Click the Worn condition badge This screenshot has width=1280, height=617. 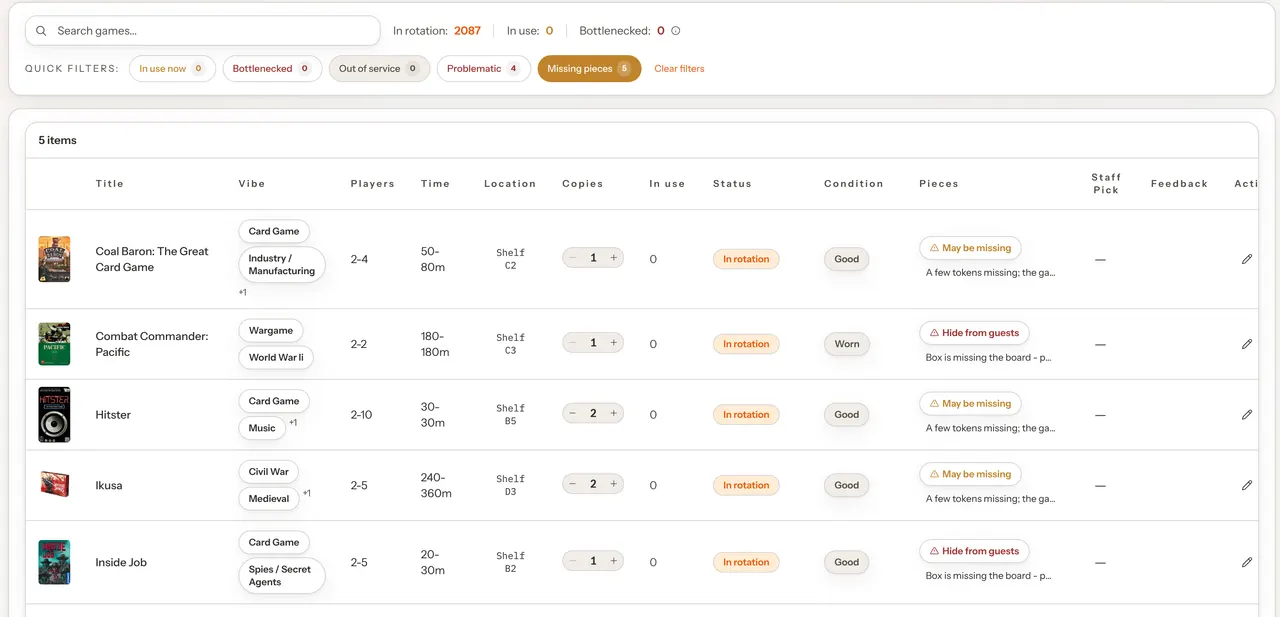847,344
